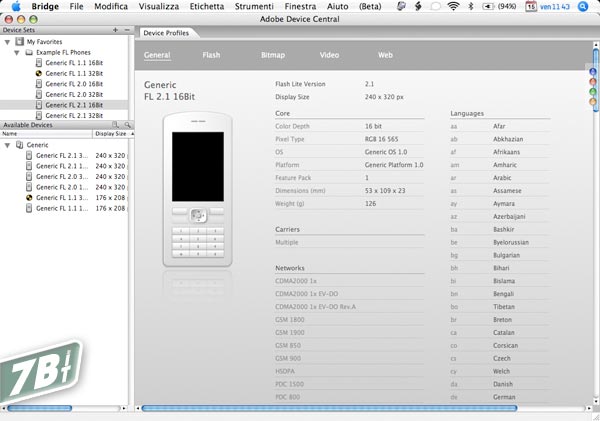Screen dimensions: 600x421
Task: Click the generic phone preview image
Action: click(x=197, y=189)
